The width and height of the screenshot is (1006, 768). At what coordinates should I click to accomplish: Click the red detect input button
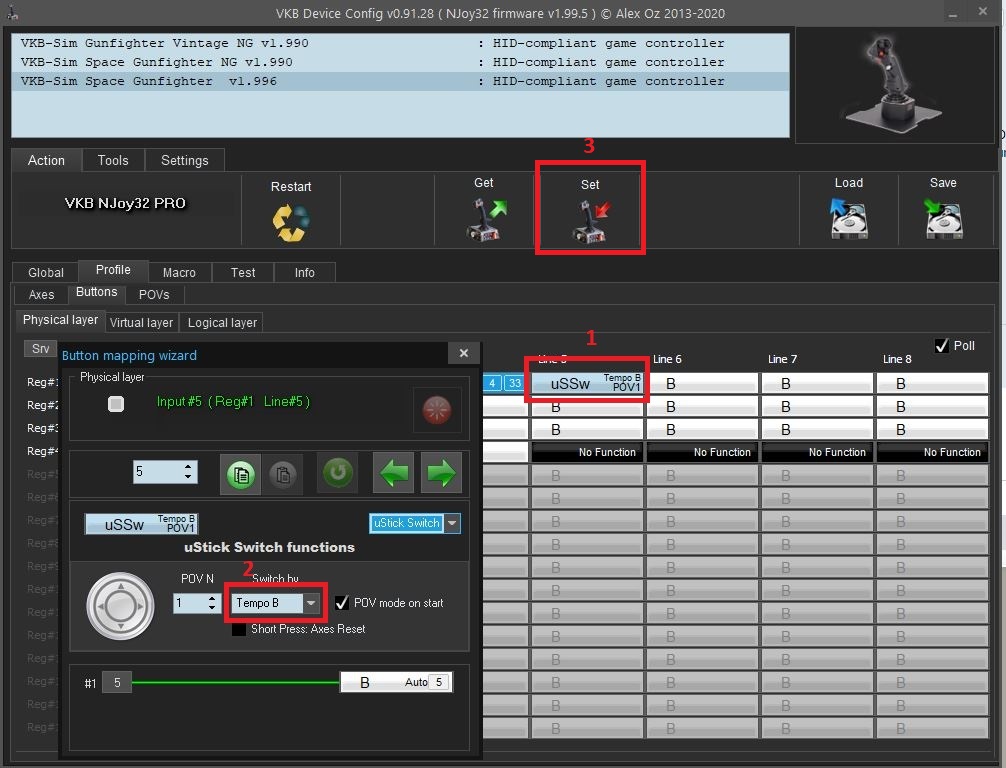pyautogui.click(x=437, y=410)
